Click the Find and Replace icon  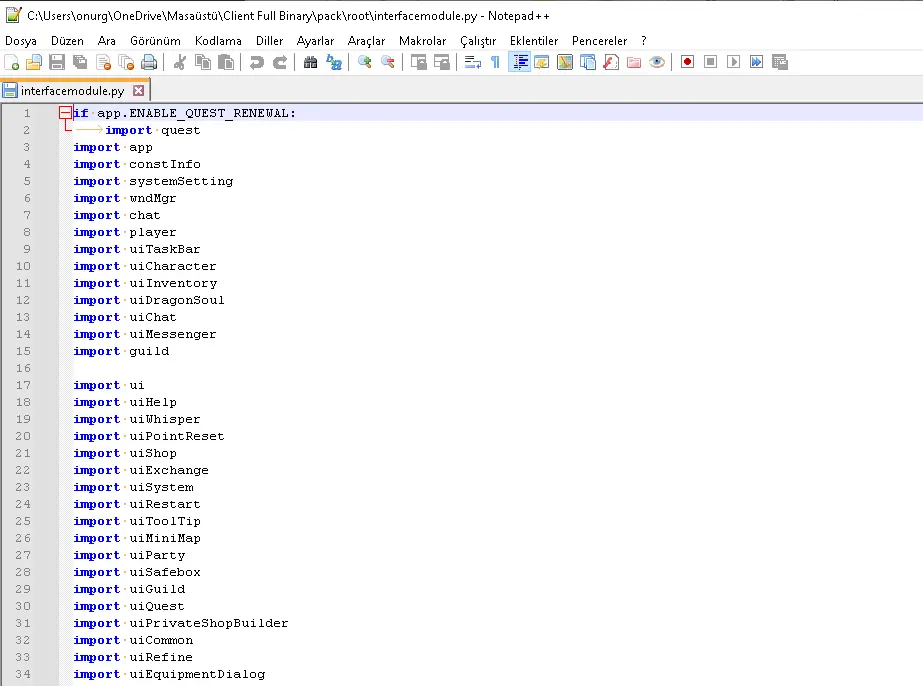pyautogui.click(x=333, y=62)
